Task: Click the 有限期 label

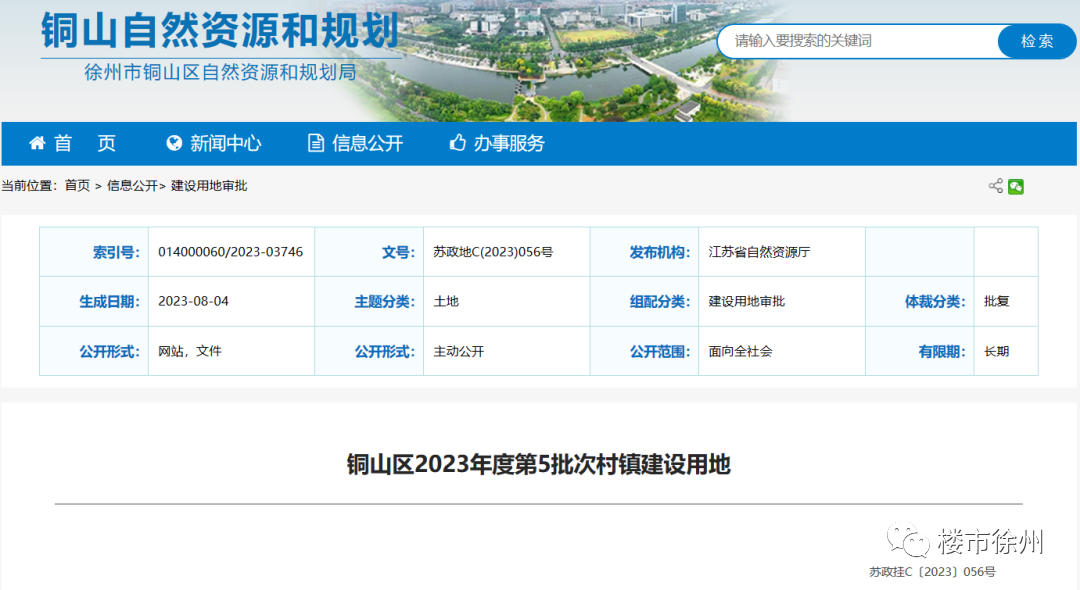Action: click(x=942, y=351)
